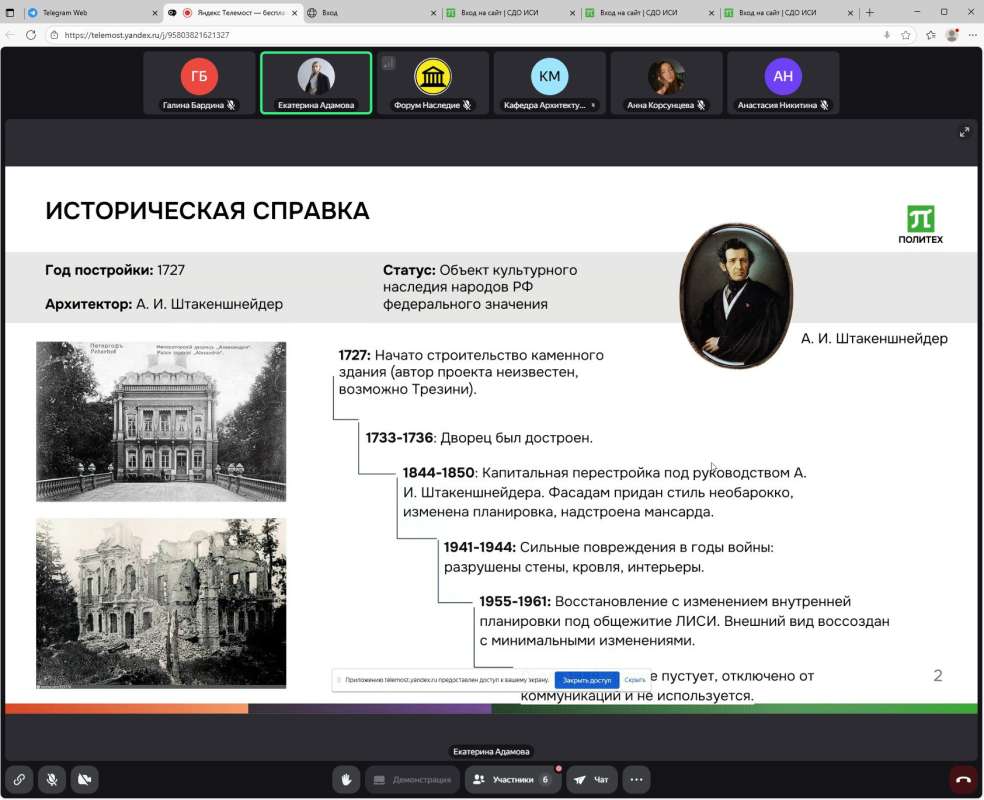Bookmark this page with star icon
Screen dimensions: 984x800
point(905,34)
